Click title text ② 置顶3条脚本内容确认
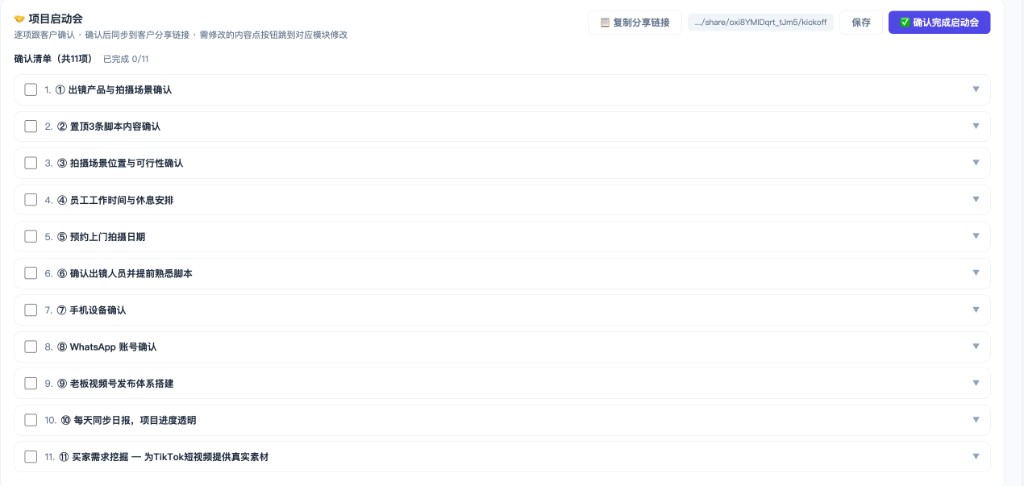Image resolution: width=1024 pixels, height=486 pixels. click(x=108, y=127)
